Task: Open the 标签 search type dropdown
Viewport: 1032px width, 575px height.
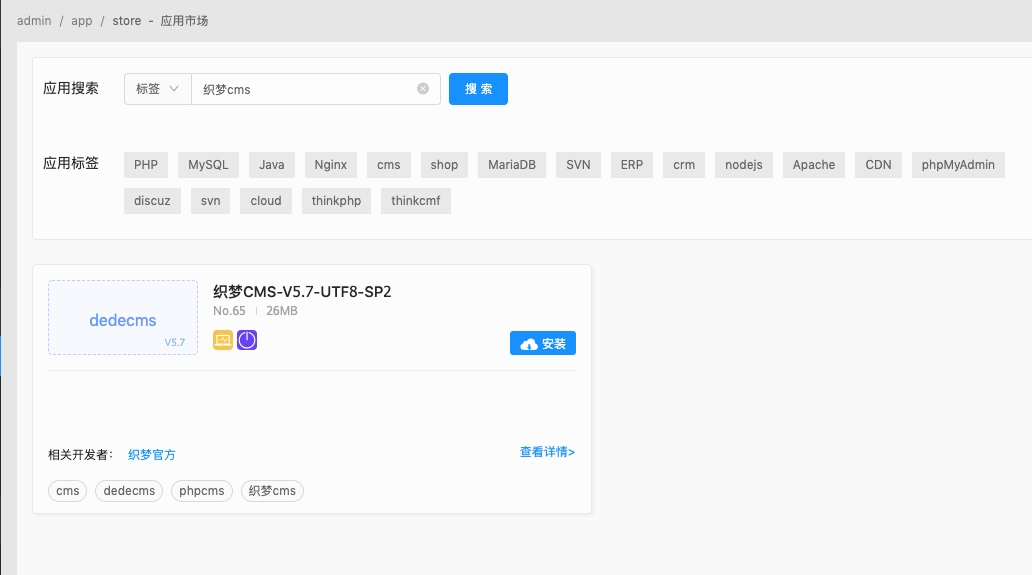Action: (x=157, y=89)
